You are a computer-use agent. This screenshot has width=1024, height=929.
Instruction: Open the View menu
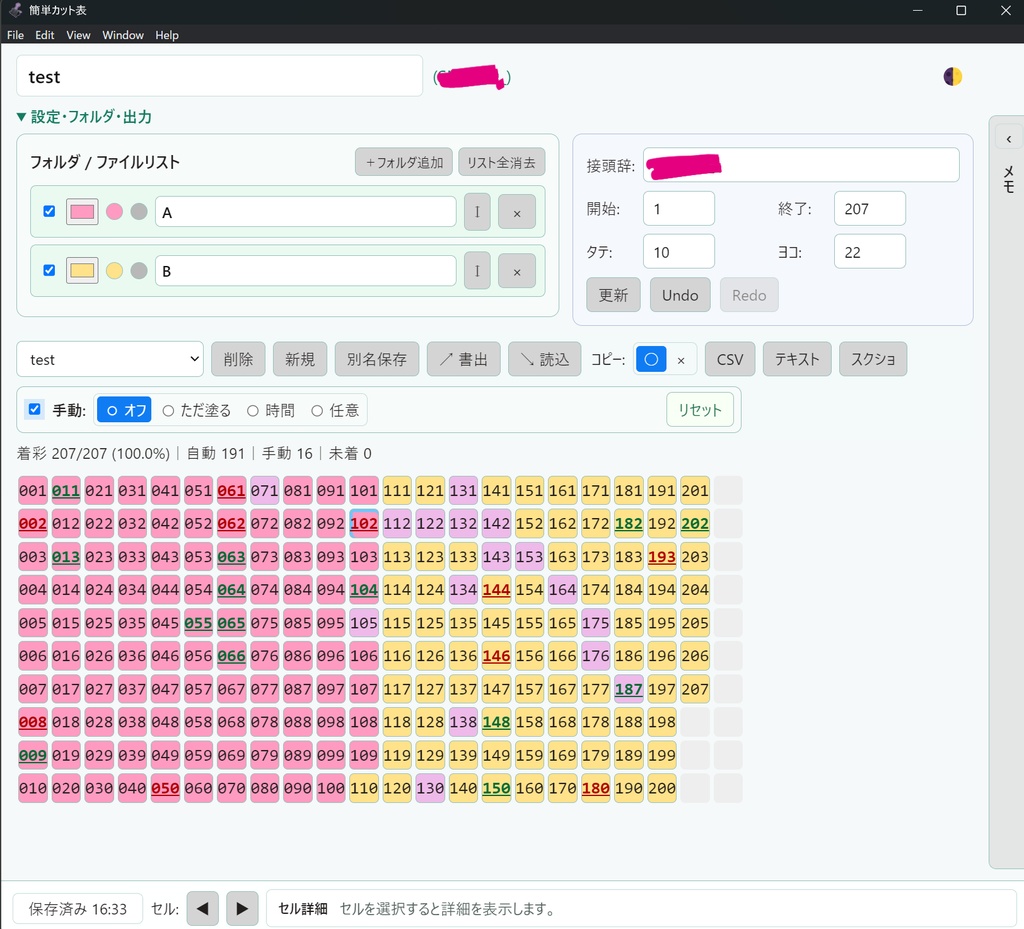click(x=78, y=35)
